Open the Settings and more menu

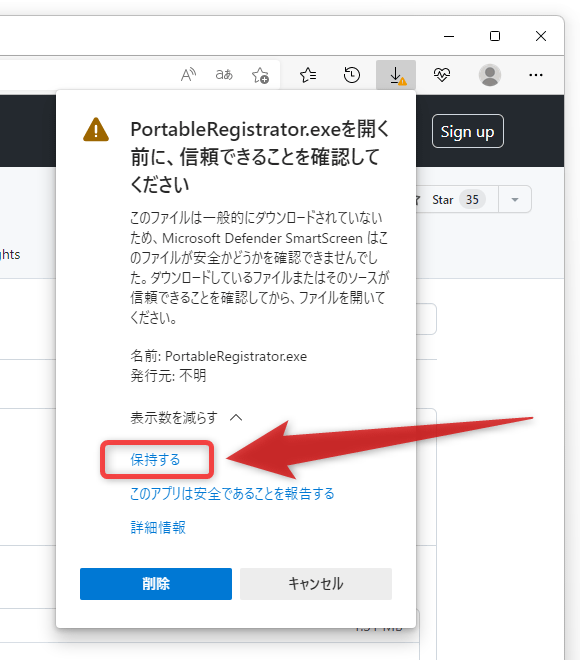pos(536,75)
